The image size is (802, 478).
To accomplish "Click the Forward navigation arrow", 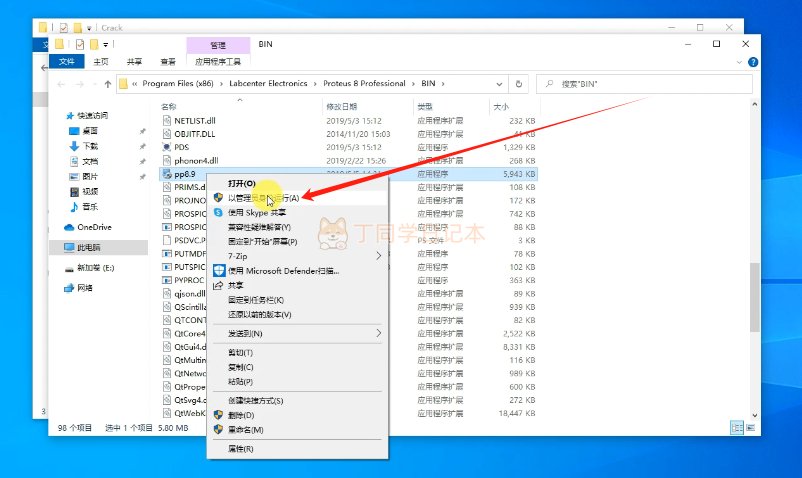I will coord(80,84).
